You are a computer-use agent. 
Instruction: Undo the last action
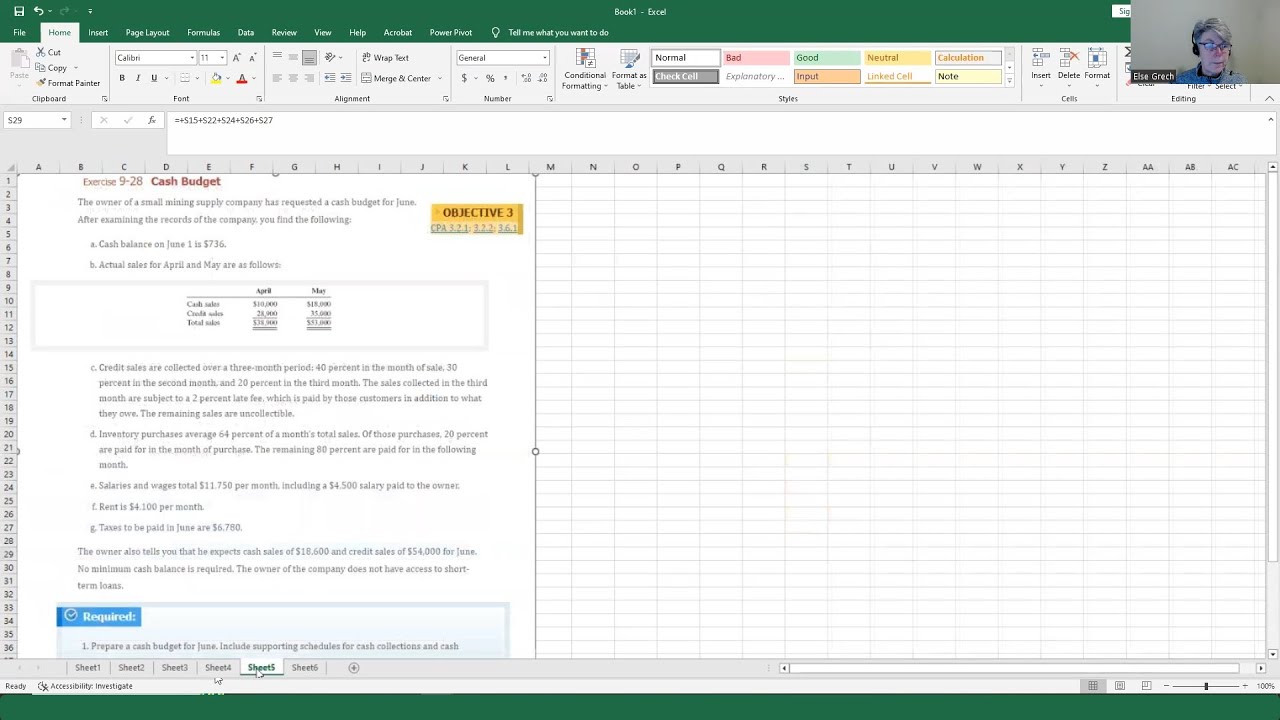pos(39,11)
